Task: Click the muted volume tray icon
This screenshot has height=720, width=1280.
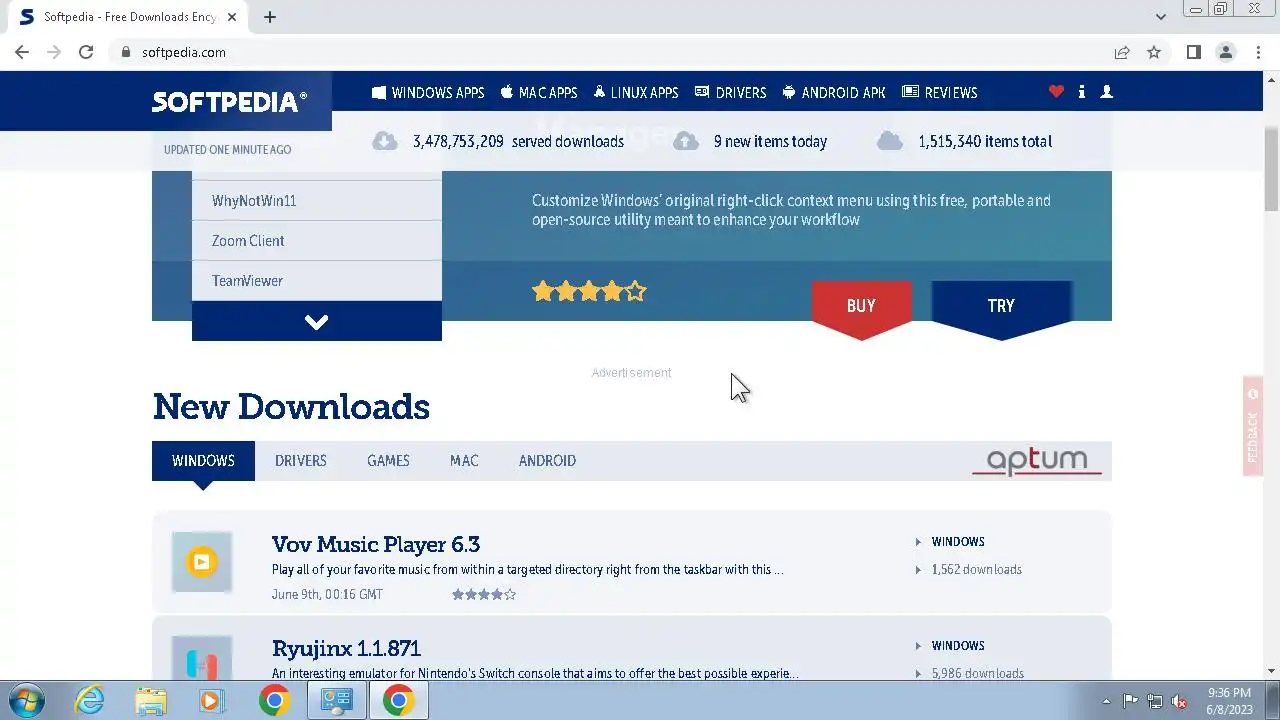Action: tap(1180, 701)
